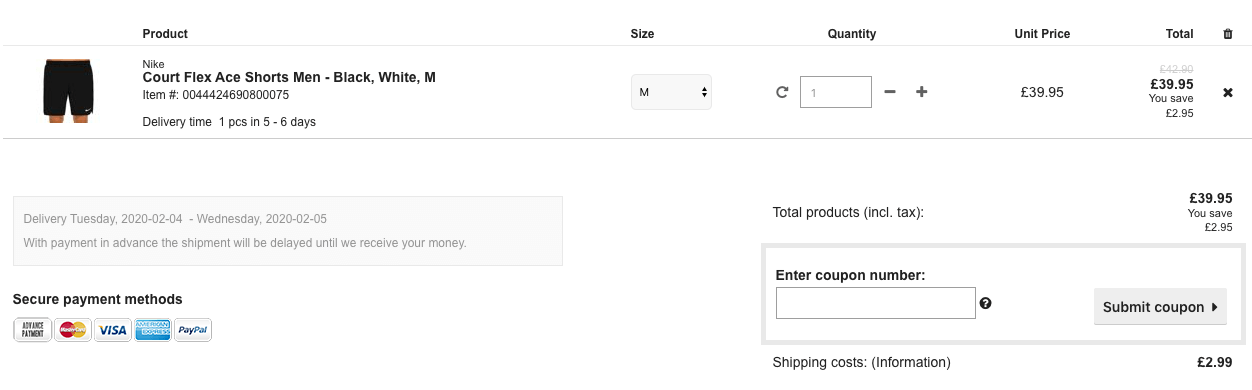The height and width of the screenshot is (390, 1252).
Task: Click the black Nike shorts thumbnail
Action: pyautogui.click(x=68, y=91)
